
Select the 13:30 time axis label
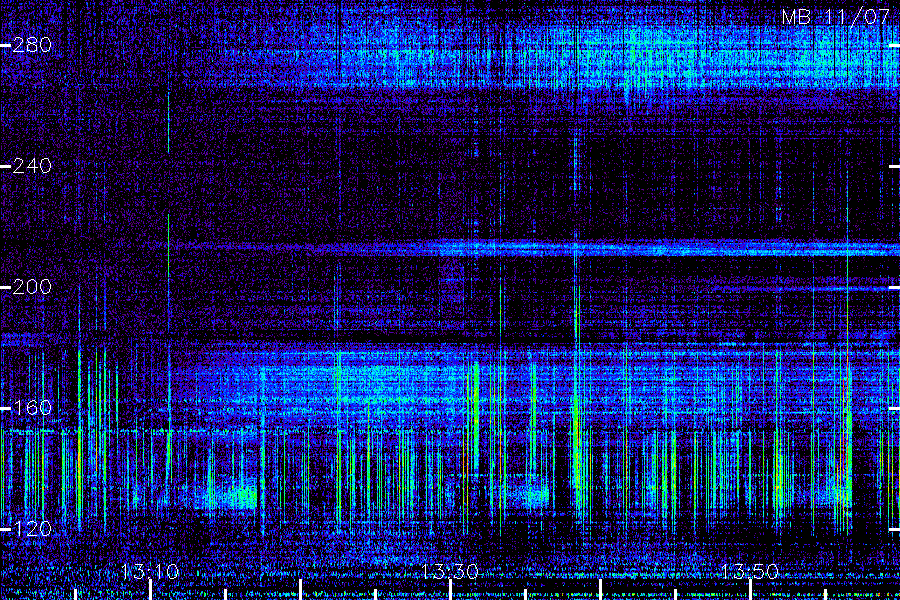(x=450, y=572)
